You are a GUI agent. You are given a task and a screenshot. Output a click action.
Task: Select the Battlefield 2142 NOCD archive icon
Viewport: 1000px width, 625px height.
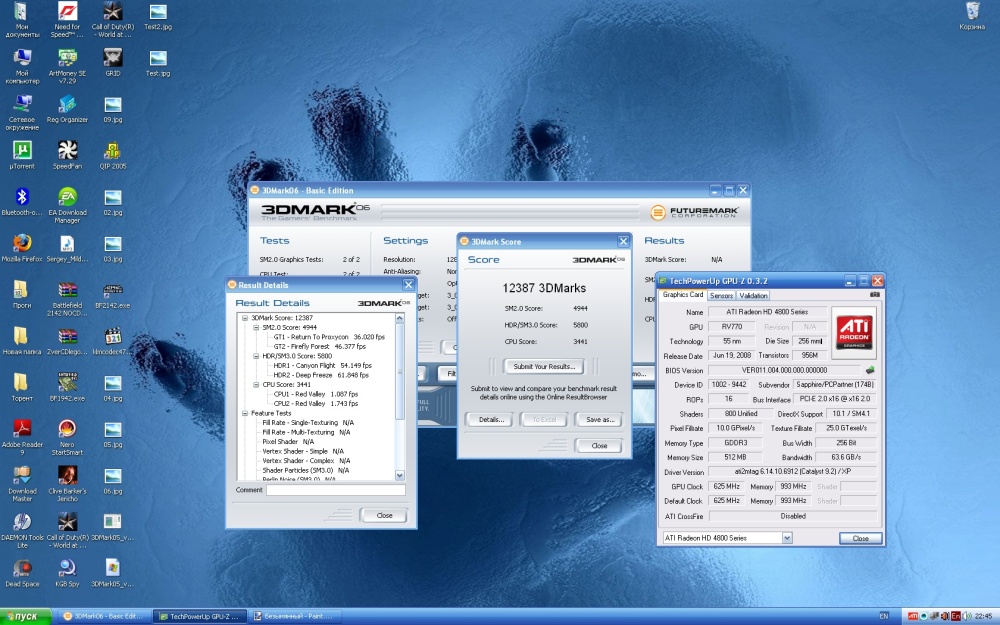click(68, 298)
